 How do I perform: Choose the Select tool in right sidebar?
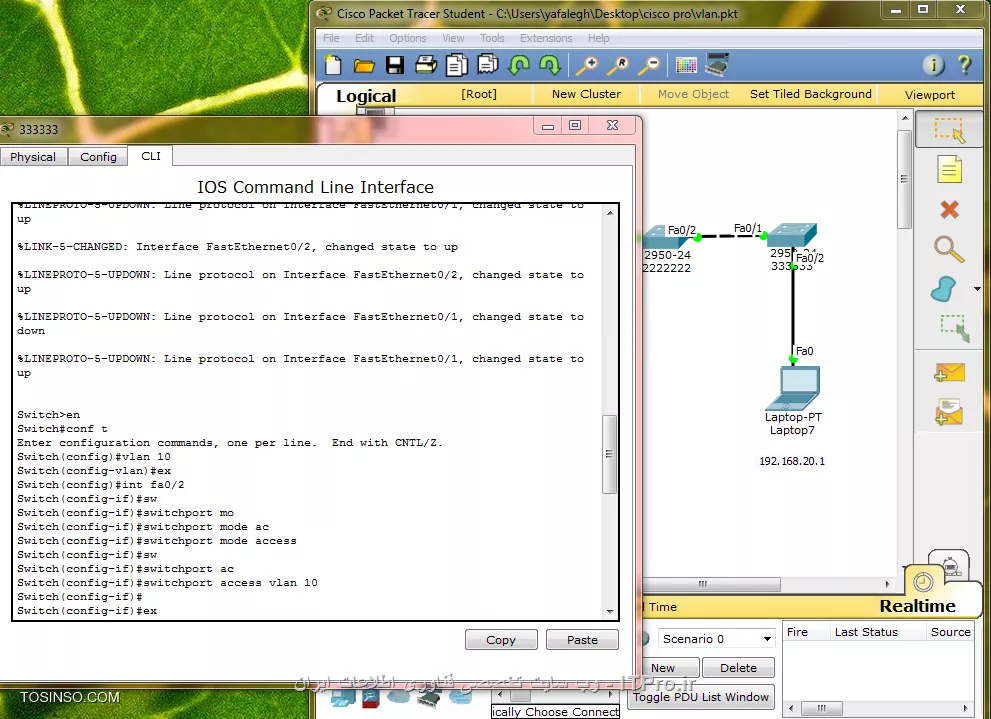pos(949,130)
